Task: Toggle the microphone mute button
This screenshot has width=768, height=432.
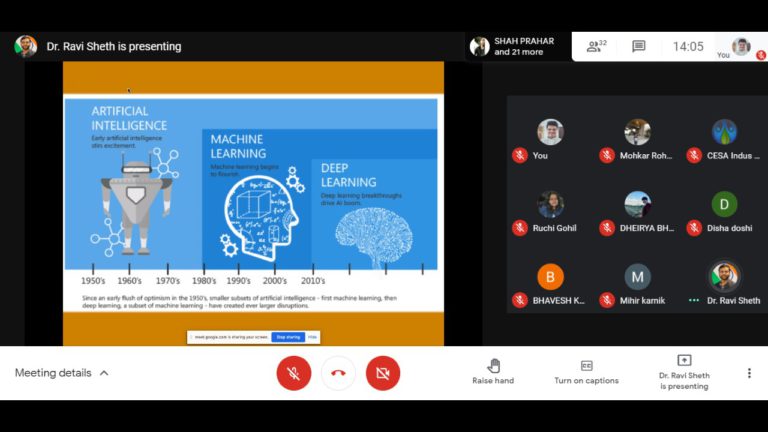Action: click(293, 373)
